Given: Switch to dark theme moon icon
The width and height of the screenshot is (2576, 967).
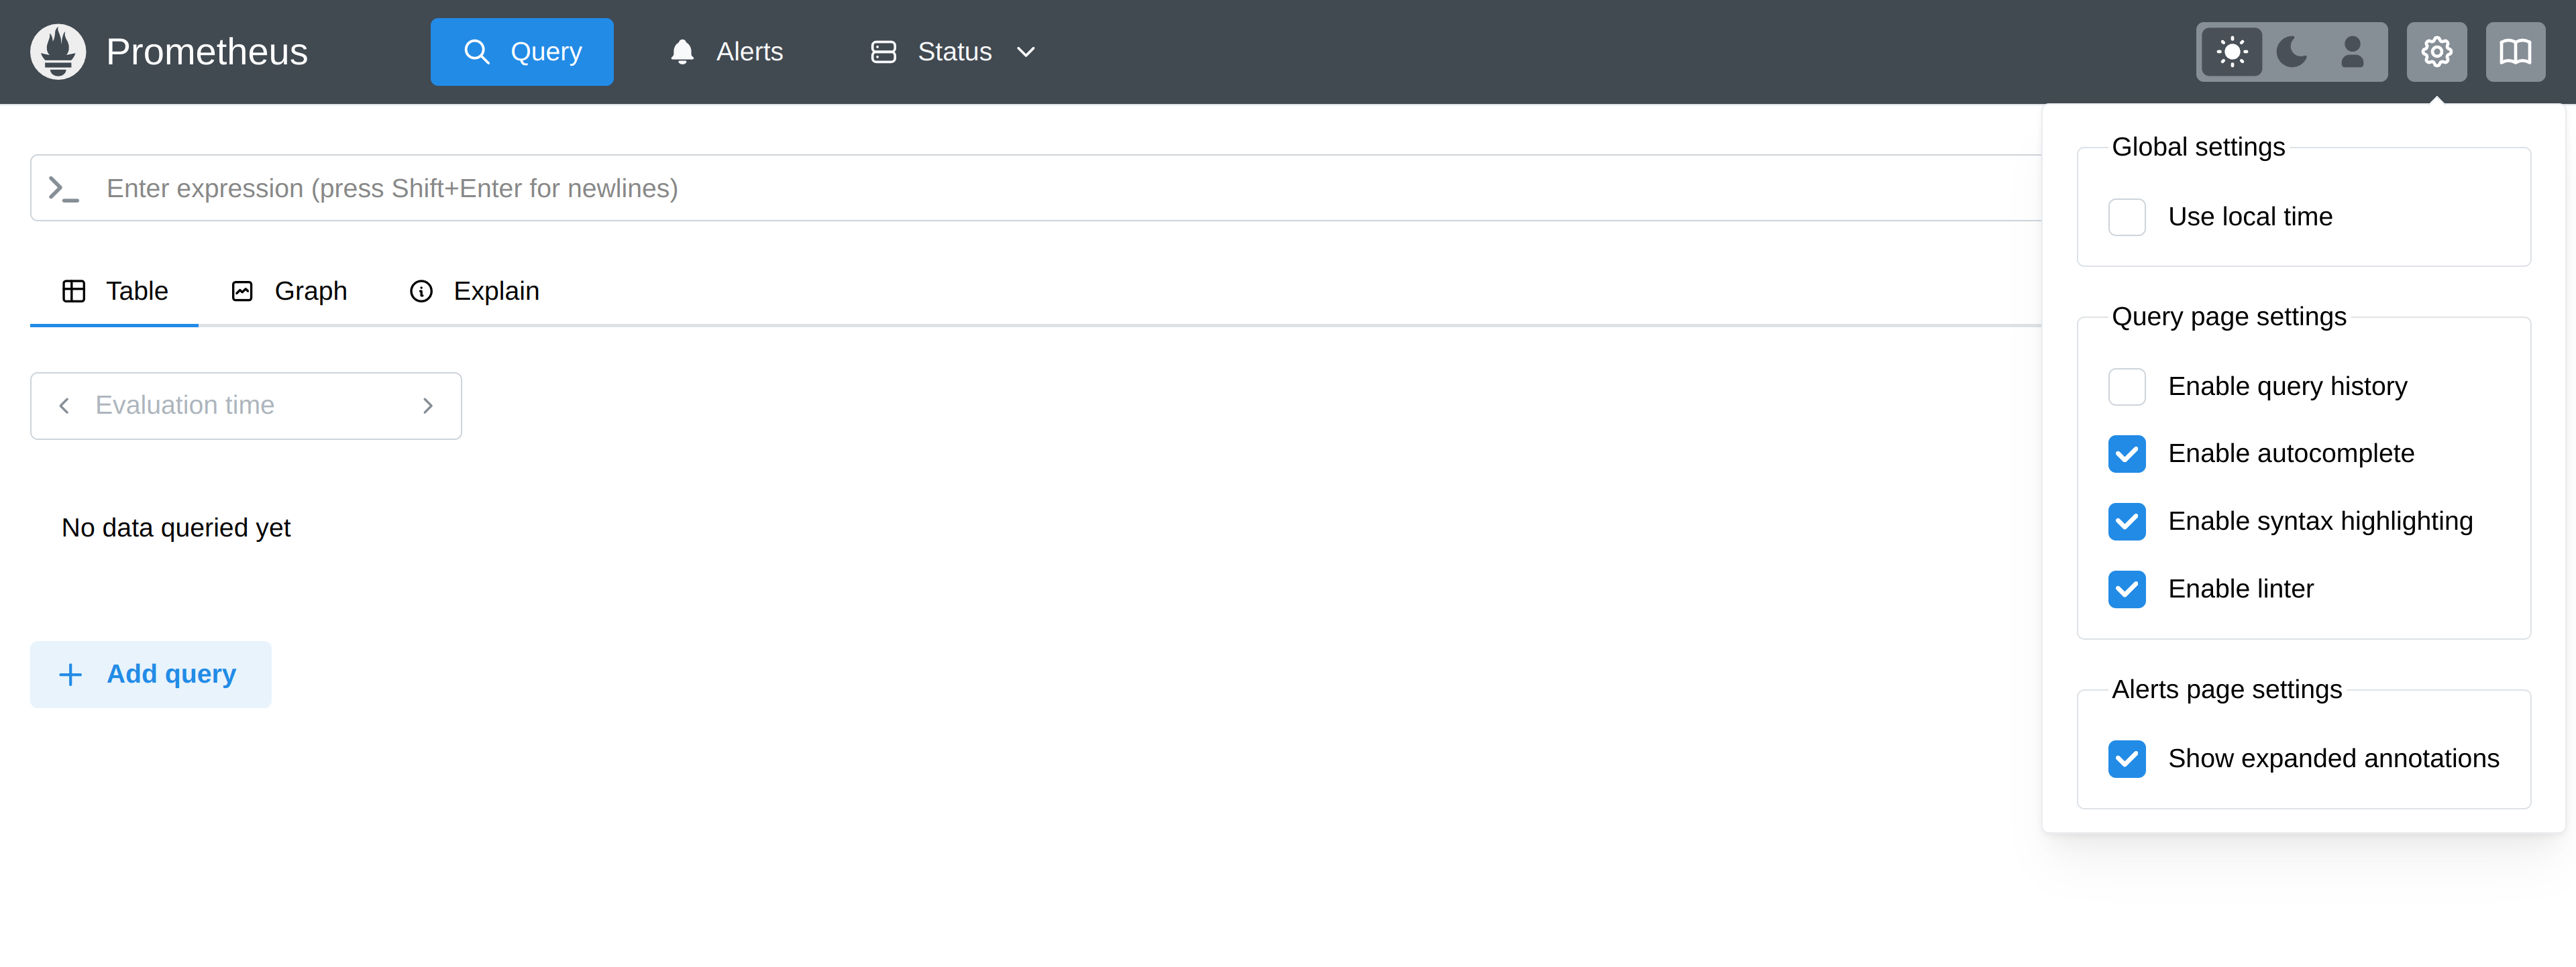Looking at the screenshot, I should coord(2291,52).
